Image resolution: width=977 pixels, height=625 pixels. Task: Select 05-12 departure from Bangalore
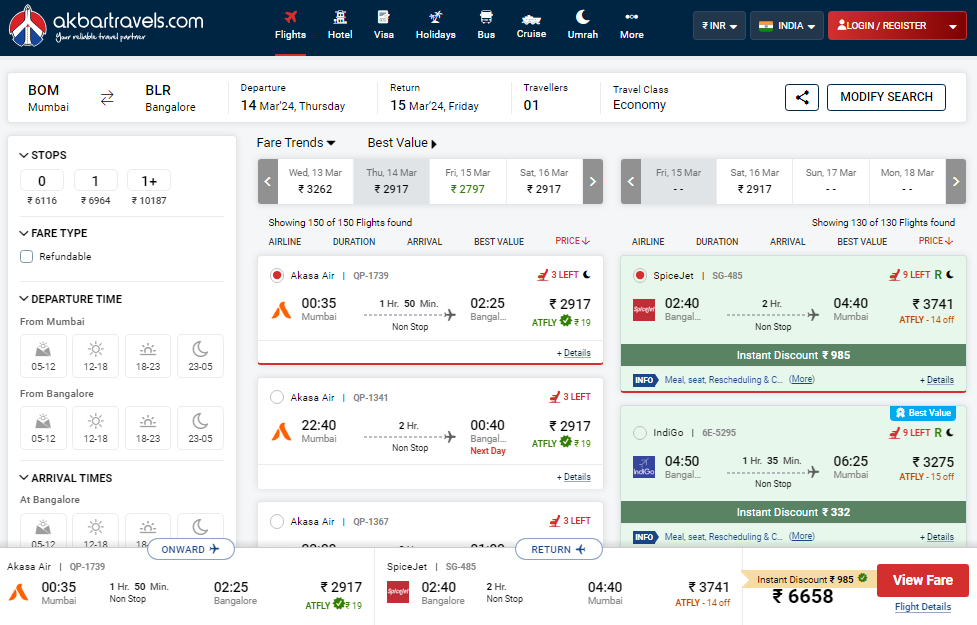click(43, 428)
